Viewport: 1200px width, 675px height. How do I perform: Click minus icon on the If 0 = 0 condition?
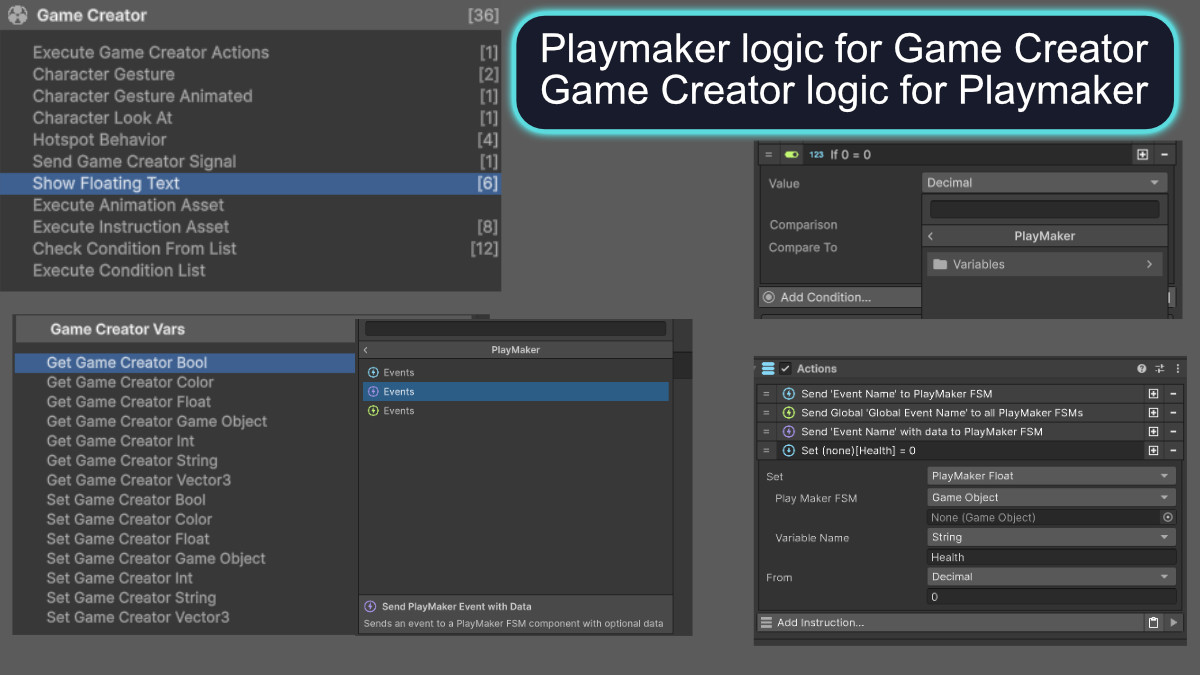pyautogui.click(x=1164, y=155)
